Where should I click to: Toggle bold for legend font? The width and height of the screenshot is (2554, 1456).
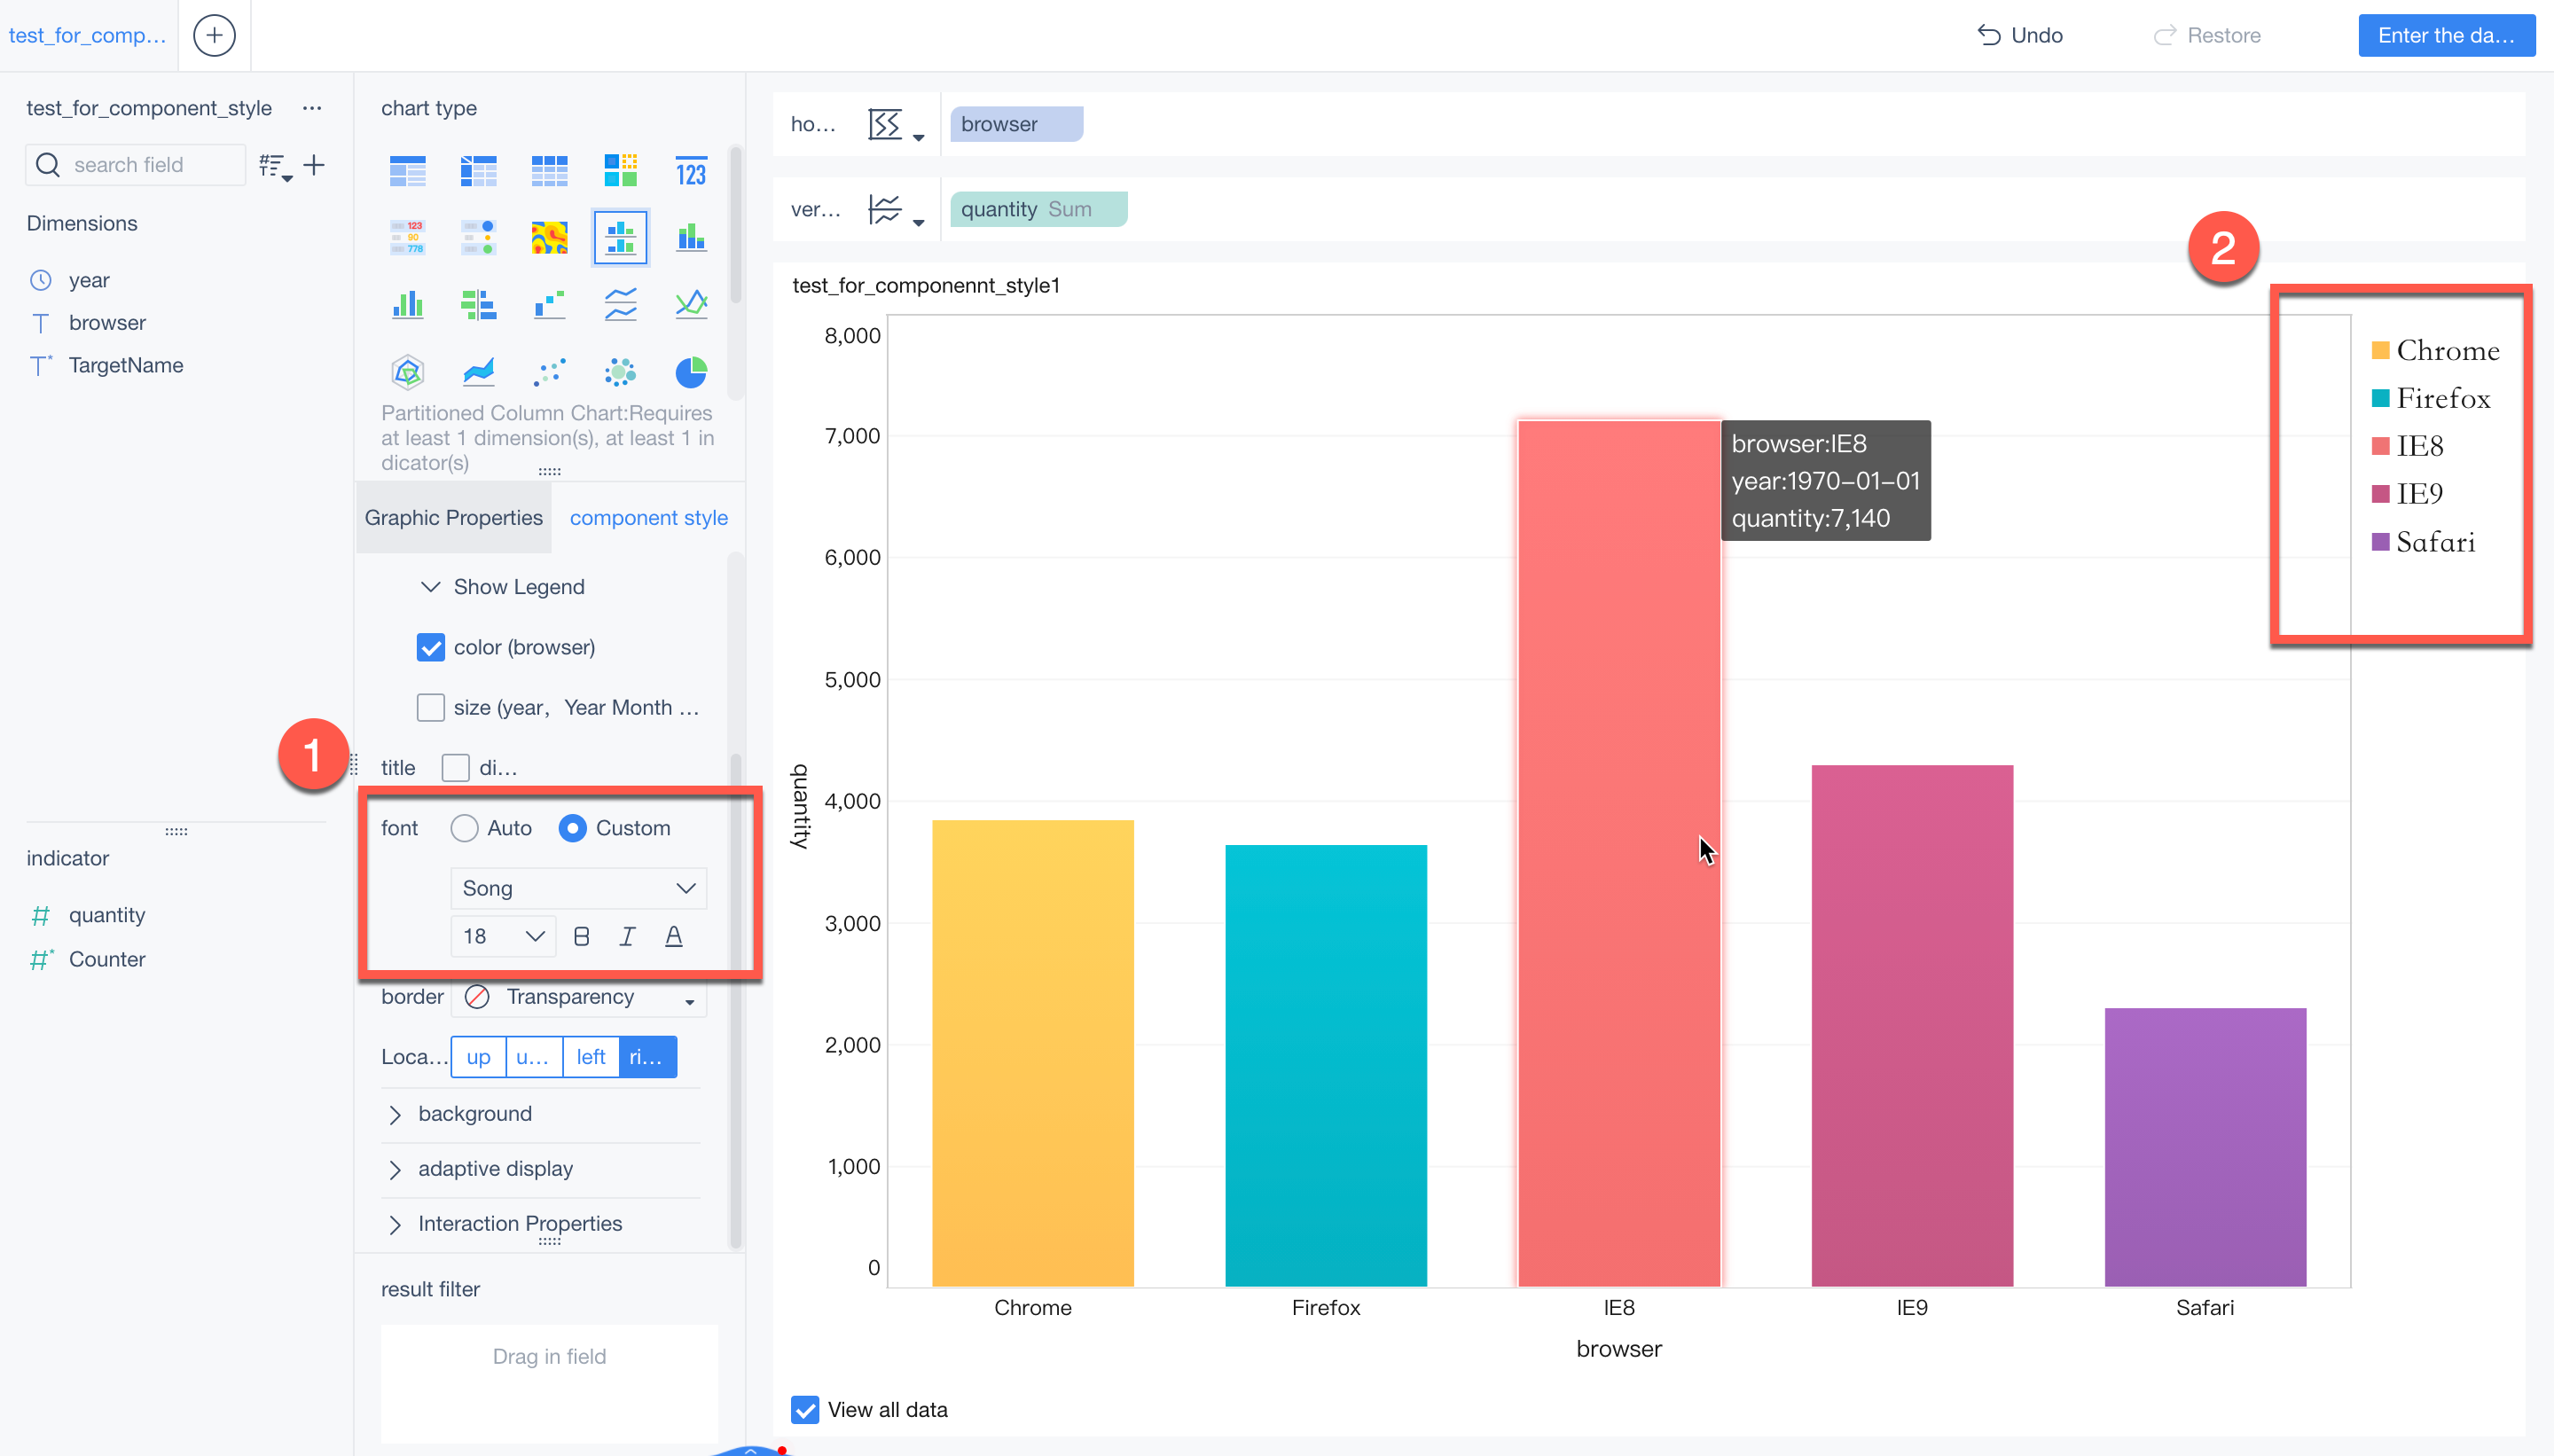click(x=581, y=936)
